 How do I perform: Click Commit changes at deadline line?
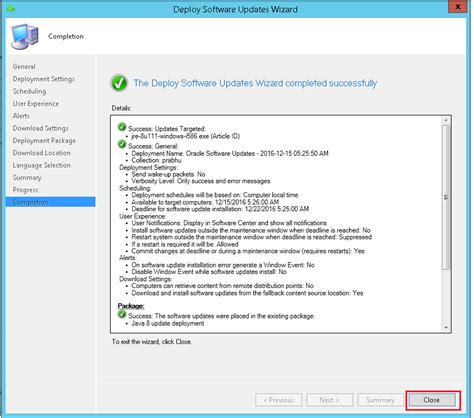[248, 251]
